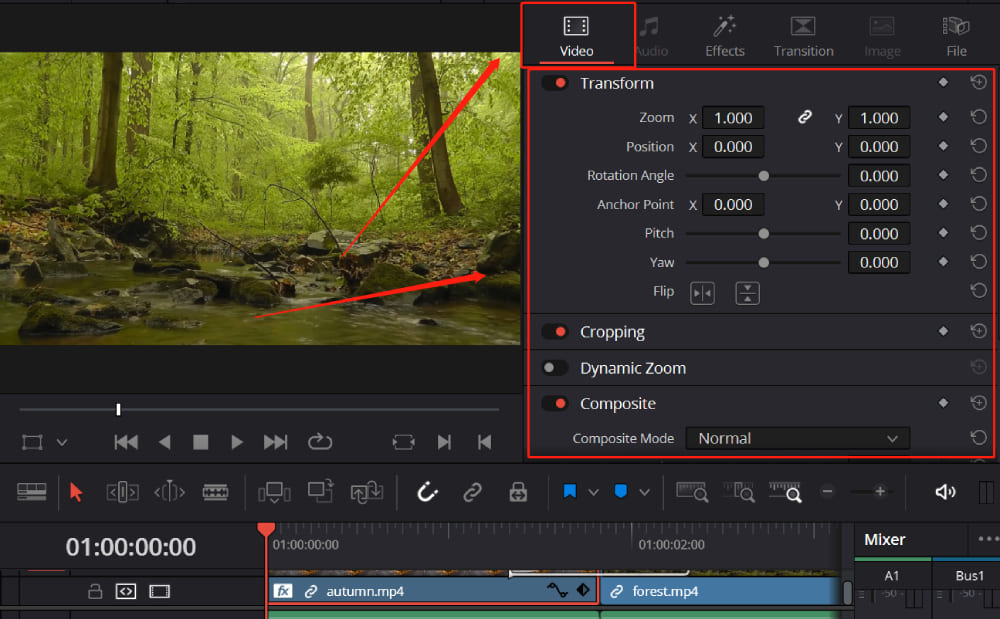This screenshot has width=1000, height=619.
Task: Add a flag using the blue flag icon
Action: (568, 492)
